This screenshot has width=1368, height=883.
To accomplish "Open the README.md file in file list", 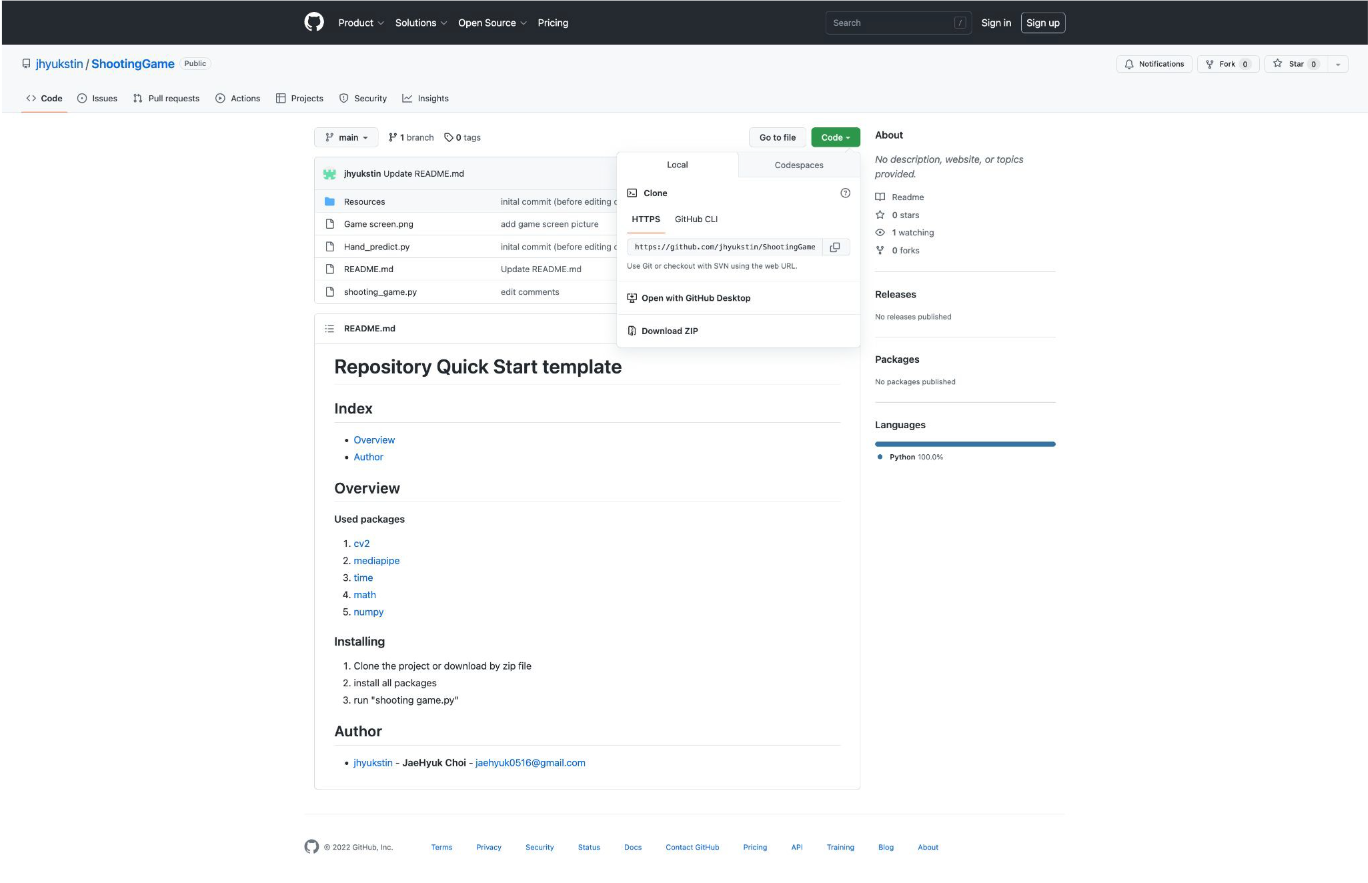I will tap(369, 269).
